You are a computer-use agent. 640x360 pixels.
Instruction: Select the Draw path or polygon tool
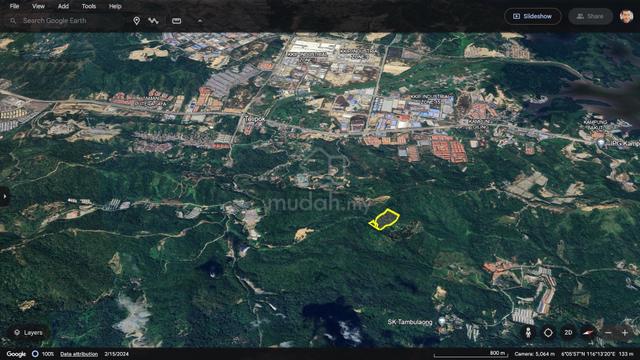(x=153, y=20)
